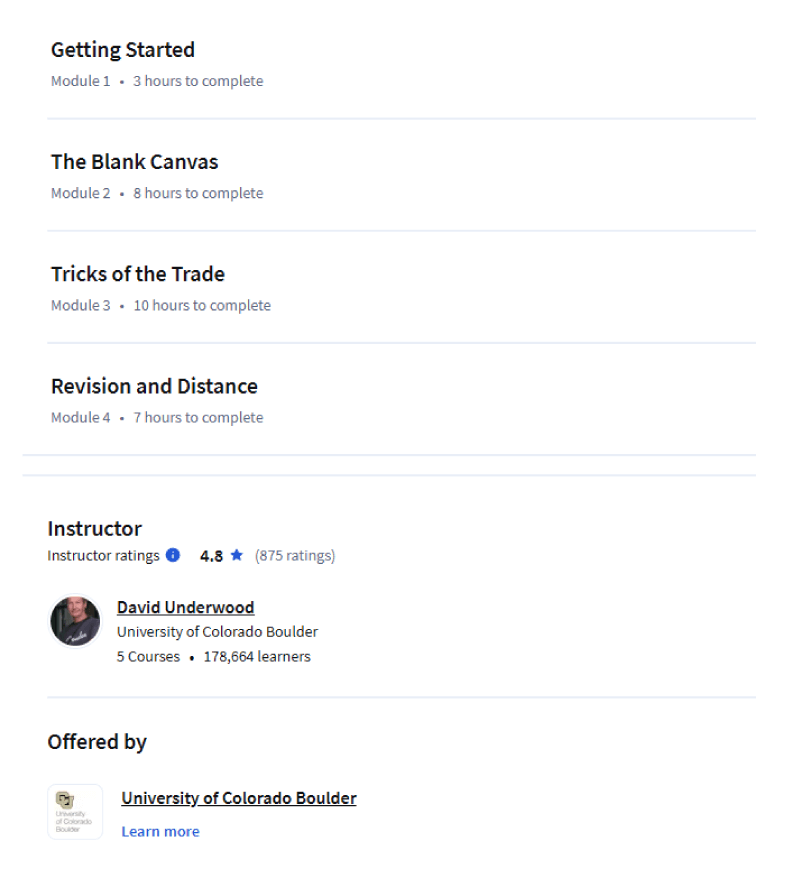Viewport: 800px width, 874px height.
Task: Click the Instructor section heading
Action: pos(95,528)
